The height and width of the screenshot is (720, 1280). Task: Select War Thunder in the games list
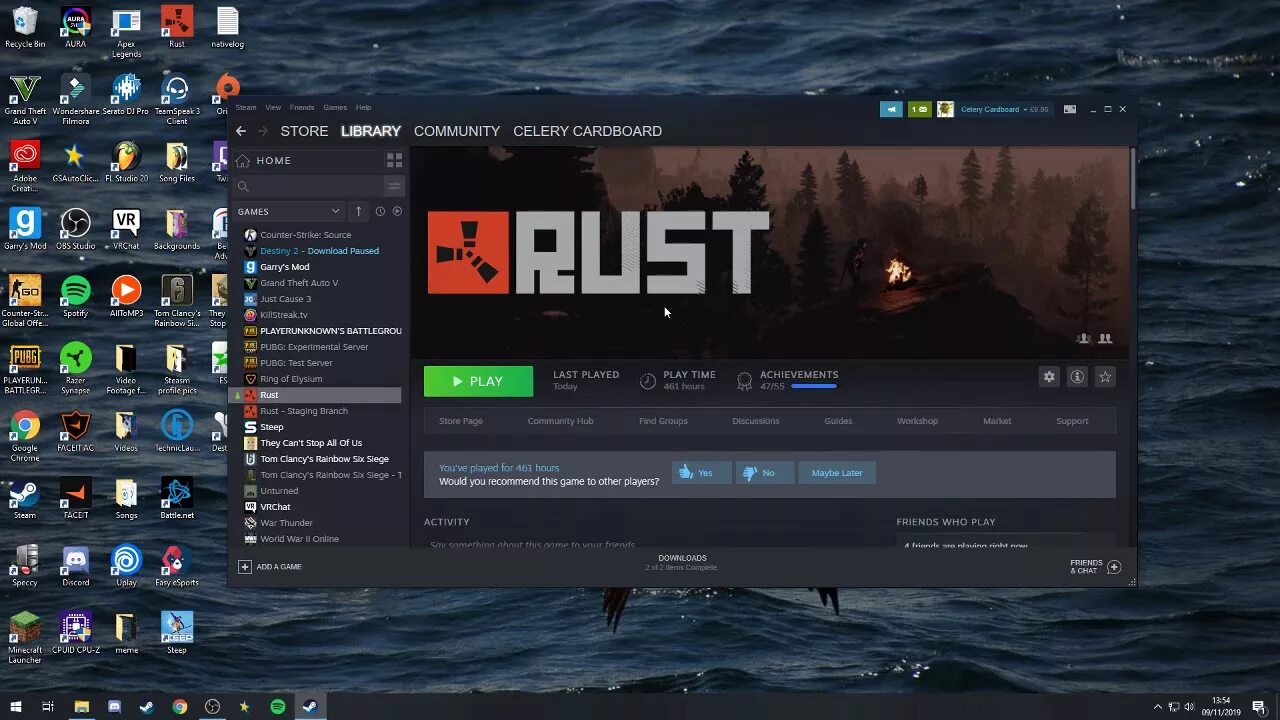(x=286, y=523)
